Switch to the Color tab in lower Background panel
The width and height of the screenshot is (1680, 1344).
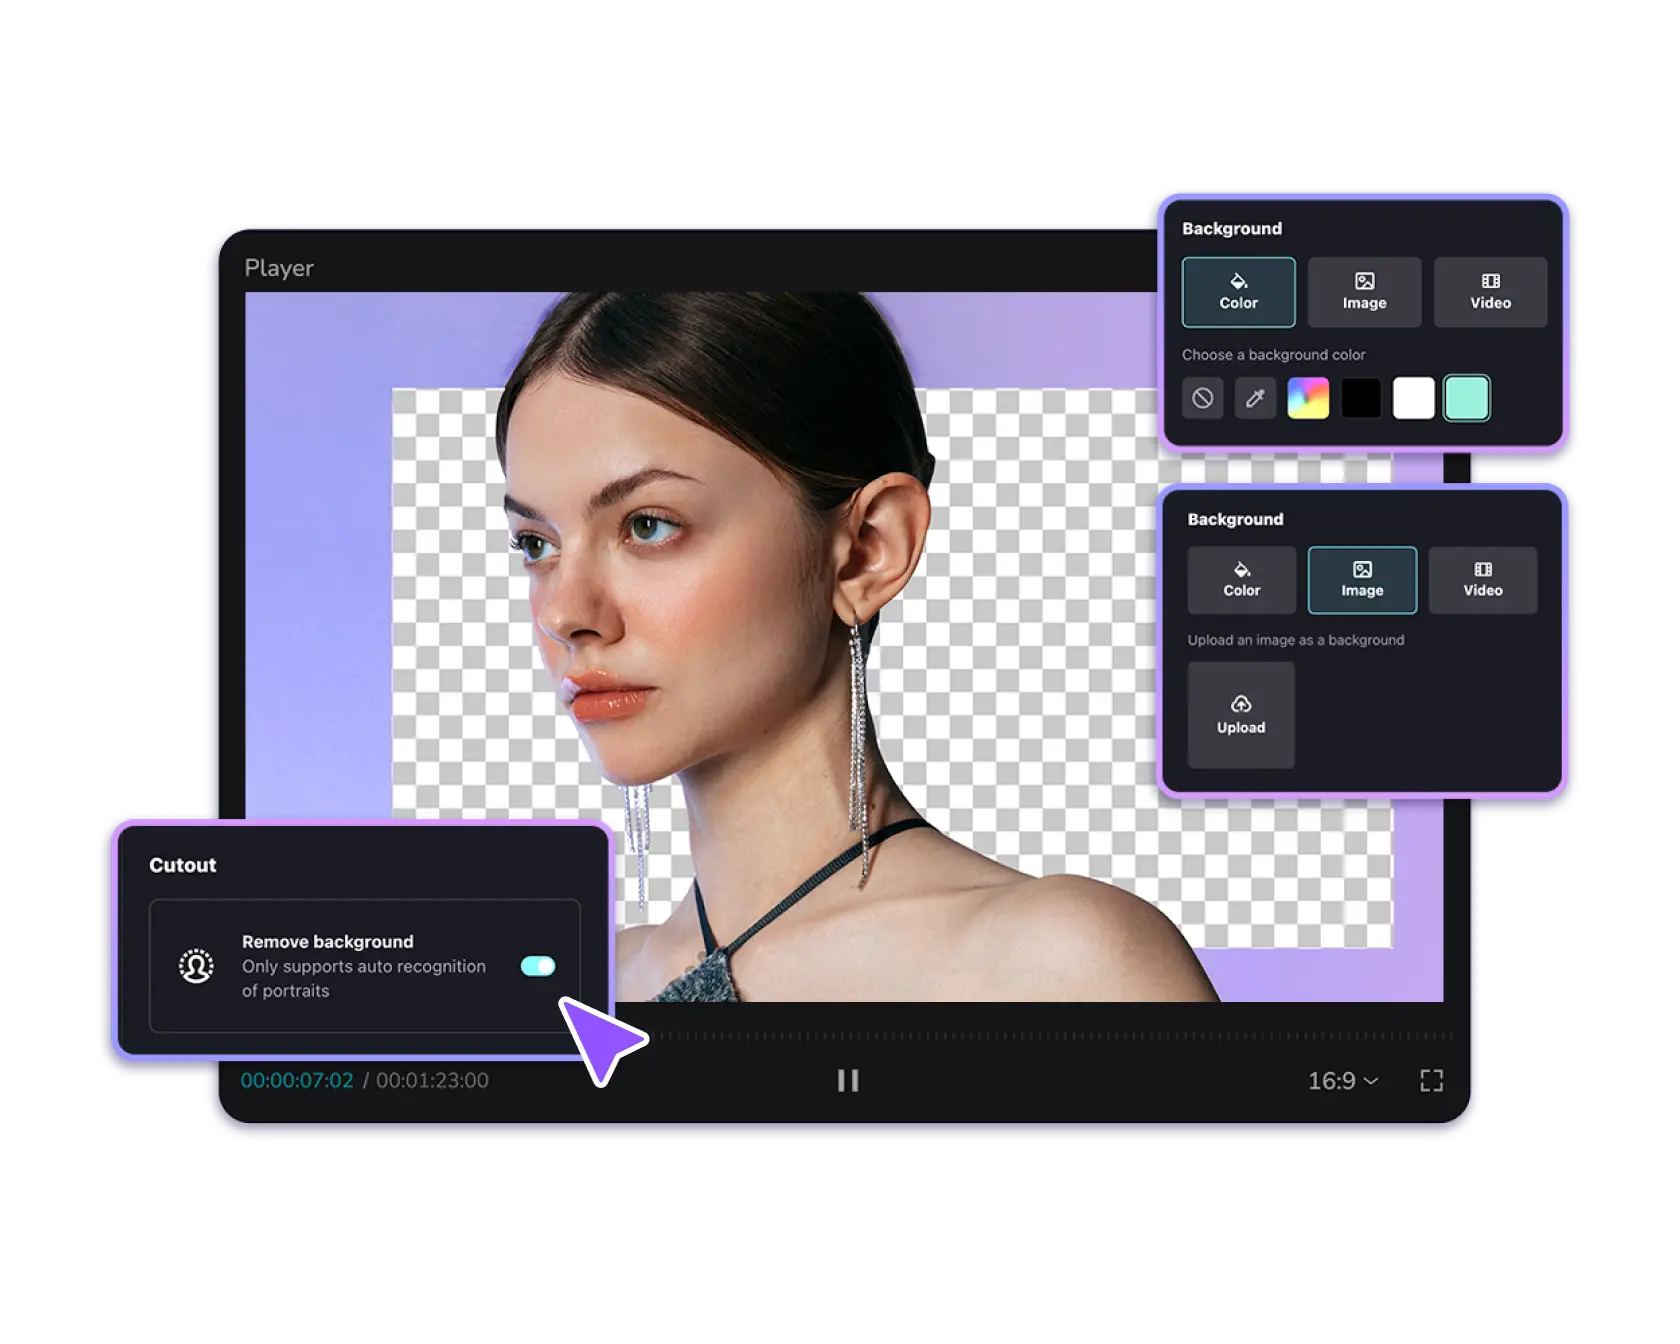click(x=1240, y=580)
